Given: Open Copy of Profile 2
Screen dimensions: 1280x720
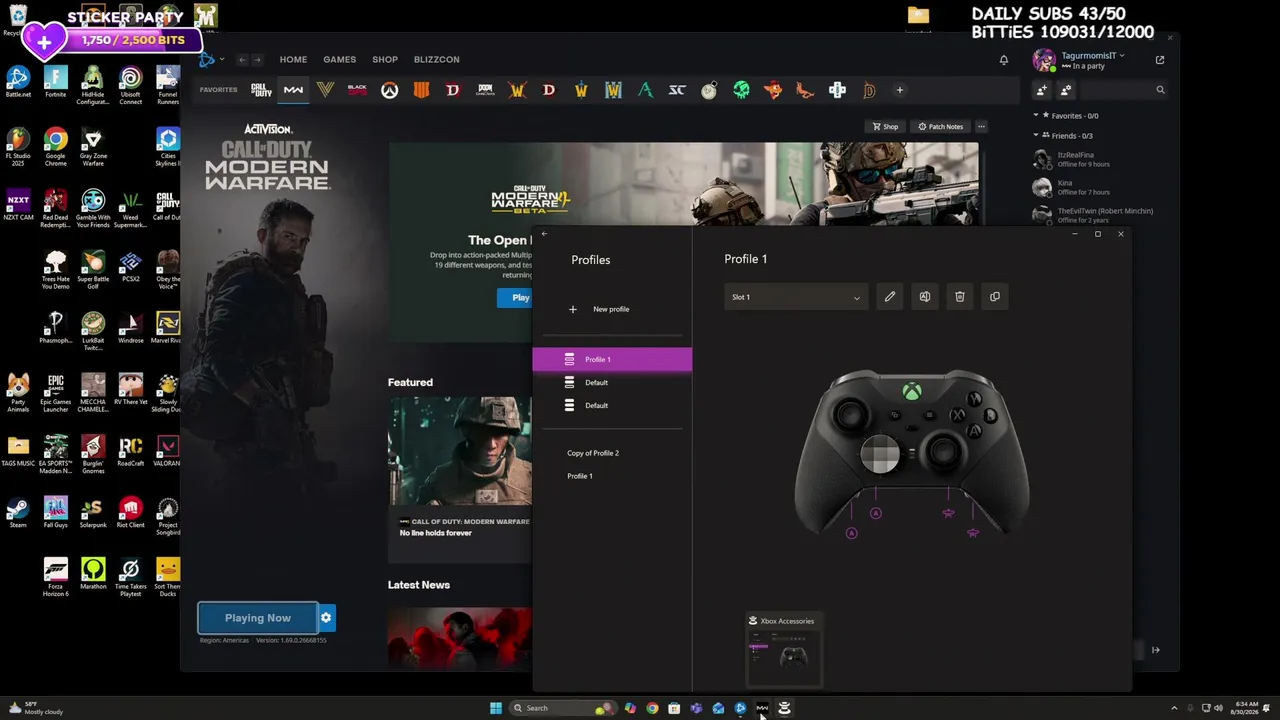Looking at the screenshot, I should pos(593,453).
